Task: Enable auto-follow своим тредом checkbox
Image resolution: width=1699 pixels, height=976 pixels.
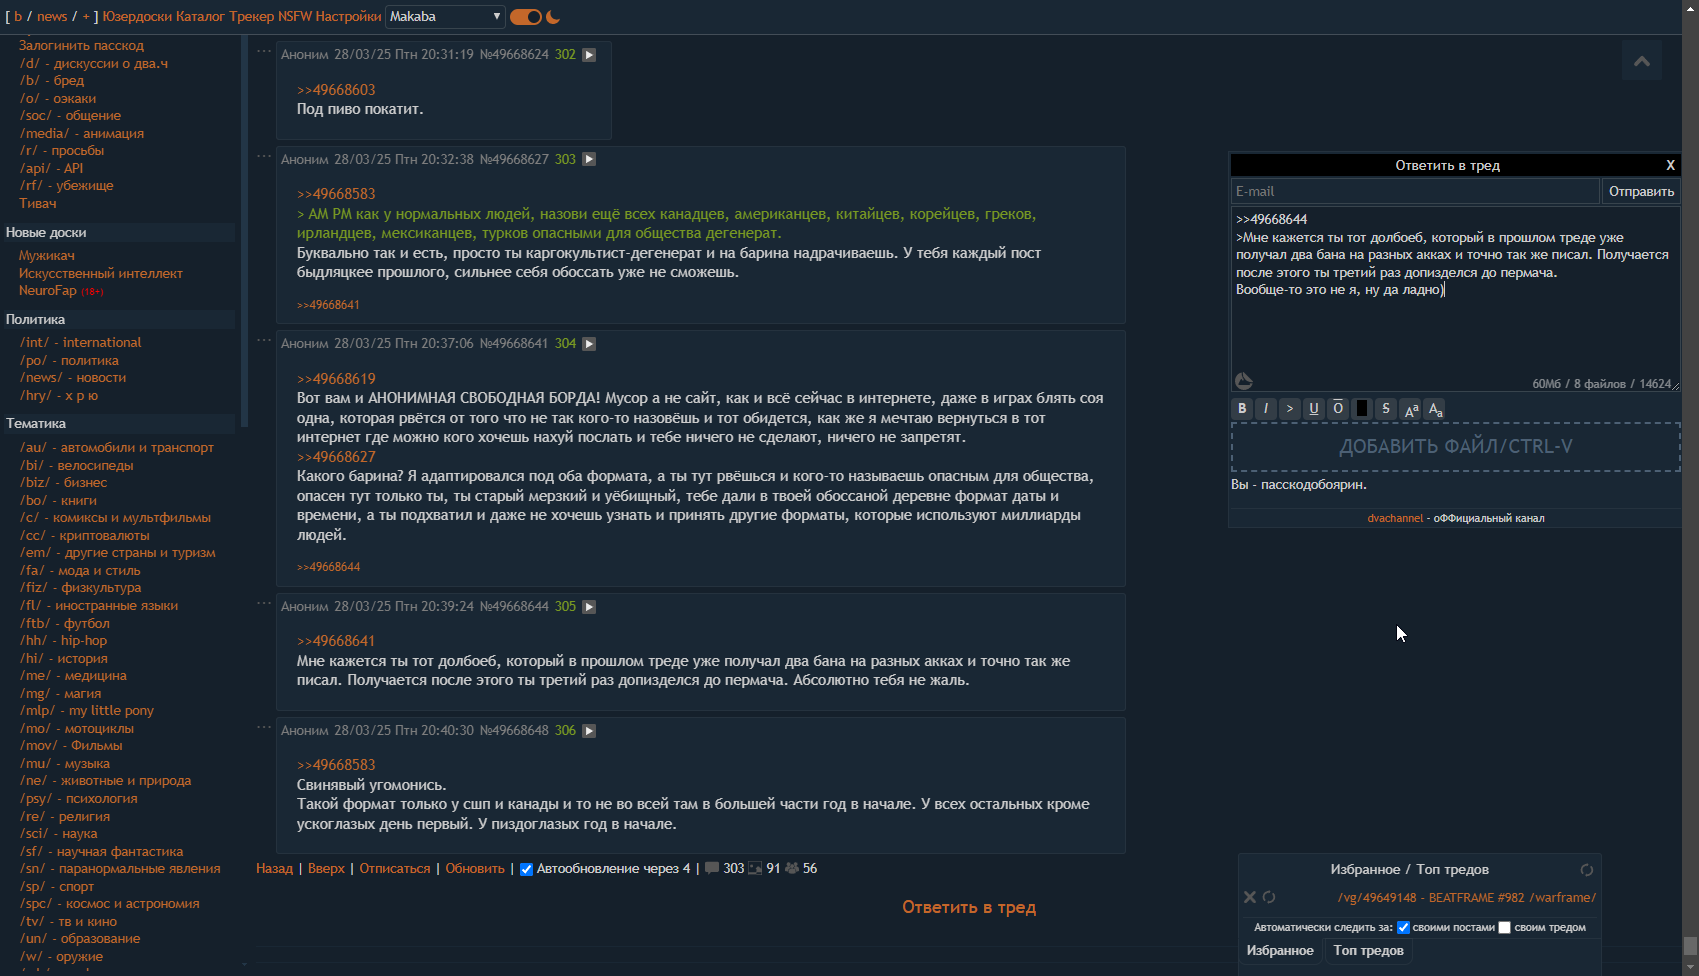Action: [1504, 927]
